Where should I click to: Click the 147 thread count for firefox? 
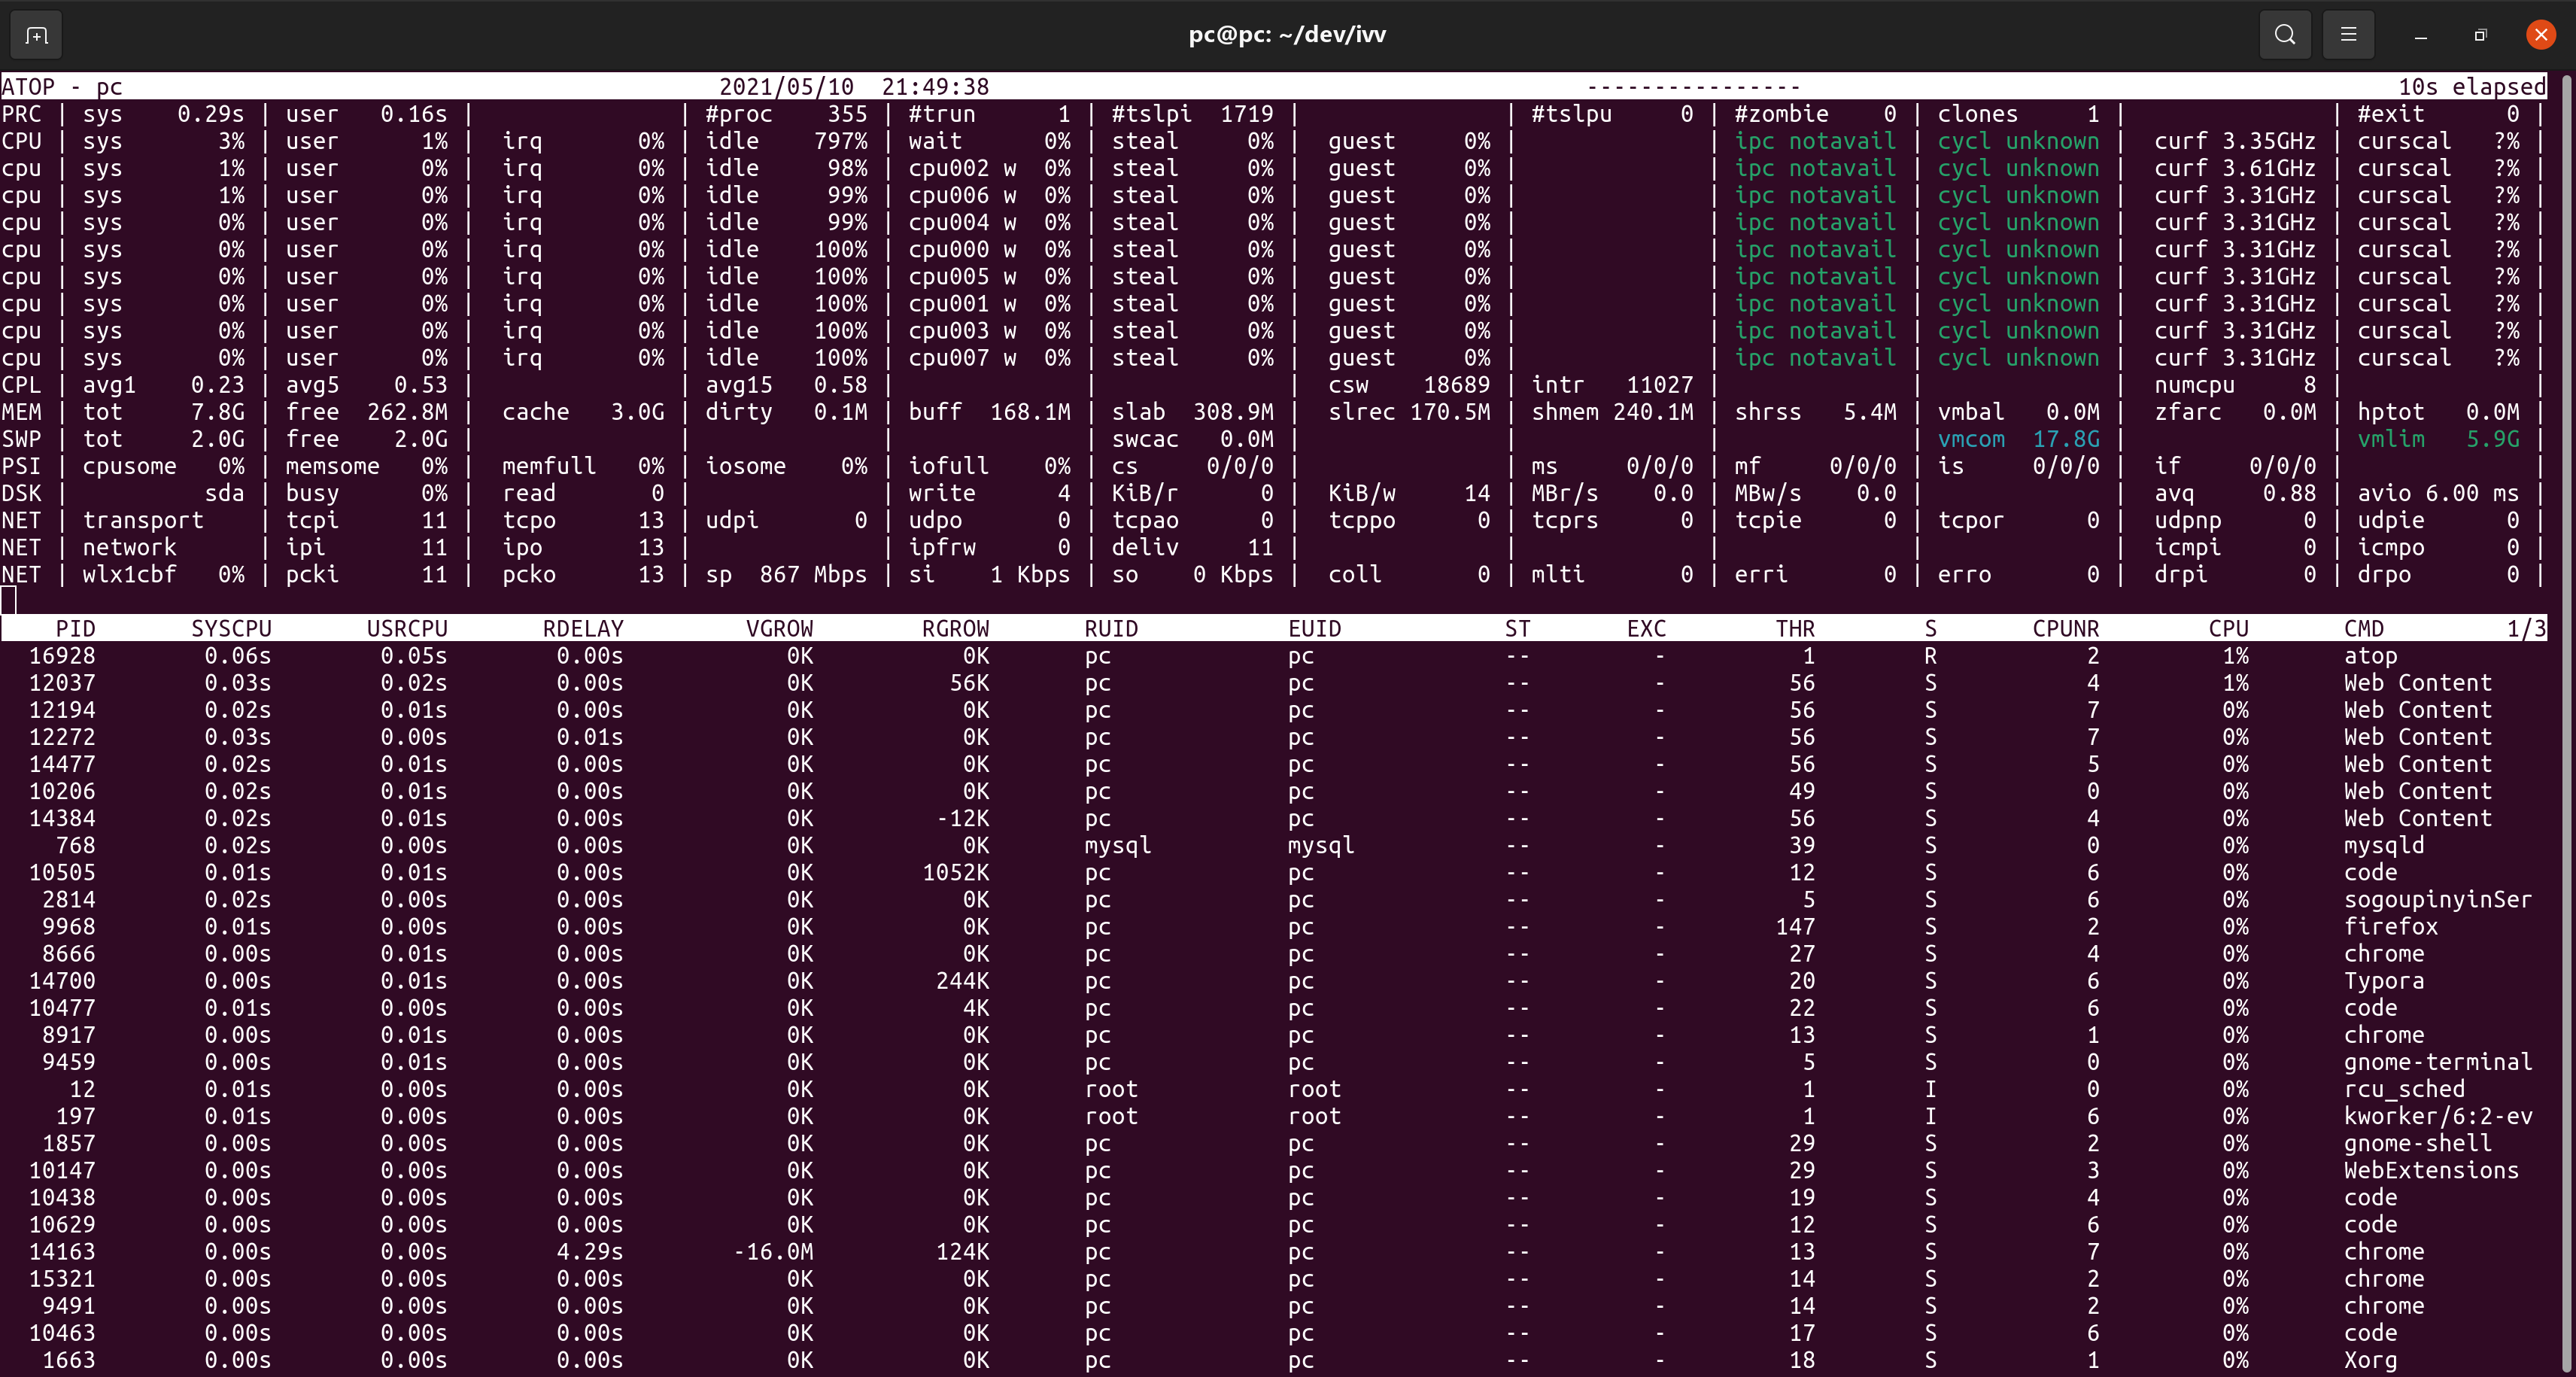tap(1795, 926)
